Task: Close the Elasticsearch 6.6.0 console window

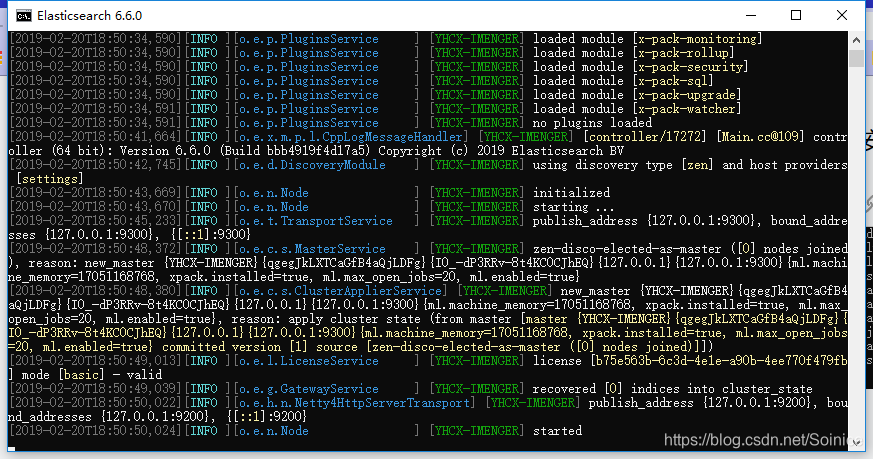Action: point(842,15)
